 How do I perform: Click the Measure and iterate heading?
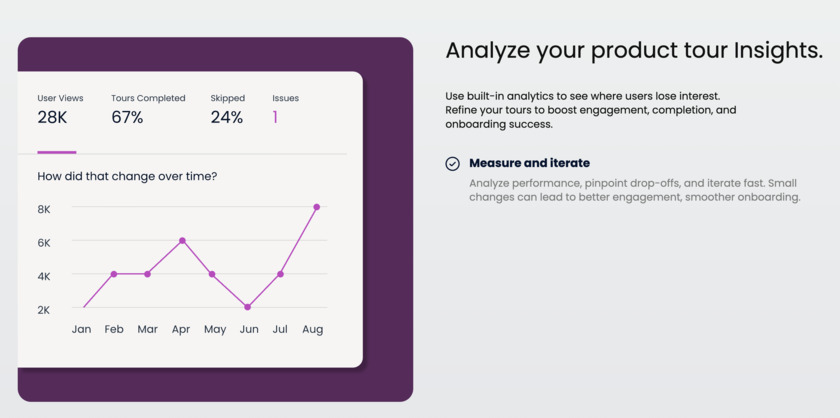tap(529, 163)
